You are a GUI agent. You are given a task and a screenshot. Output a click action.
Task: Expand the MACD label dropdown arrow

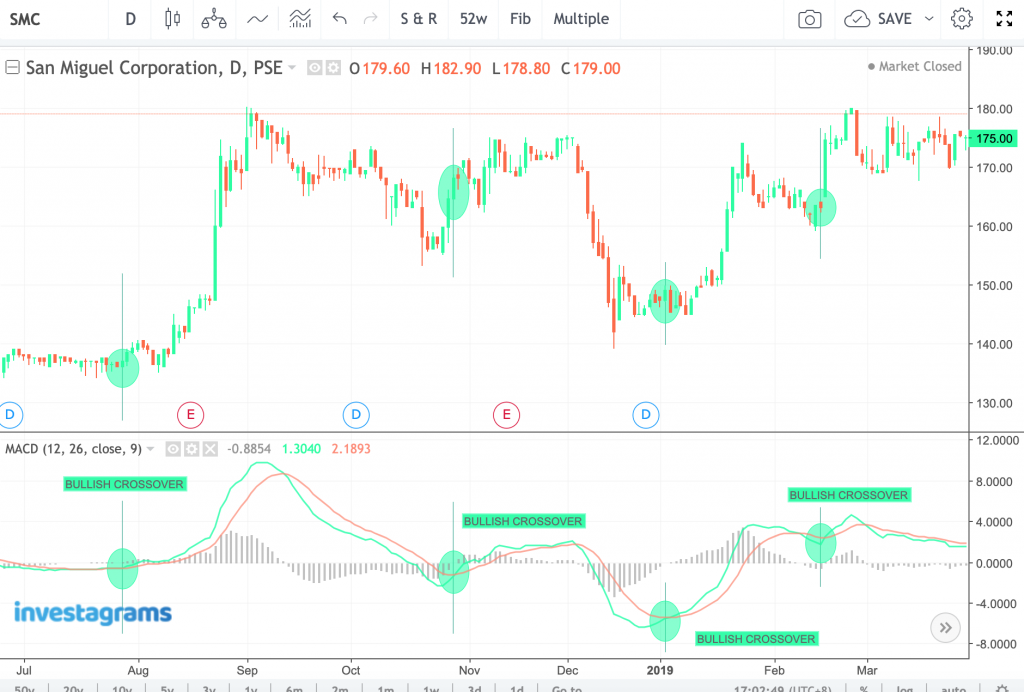[x=150, y=449]
